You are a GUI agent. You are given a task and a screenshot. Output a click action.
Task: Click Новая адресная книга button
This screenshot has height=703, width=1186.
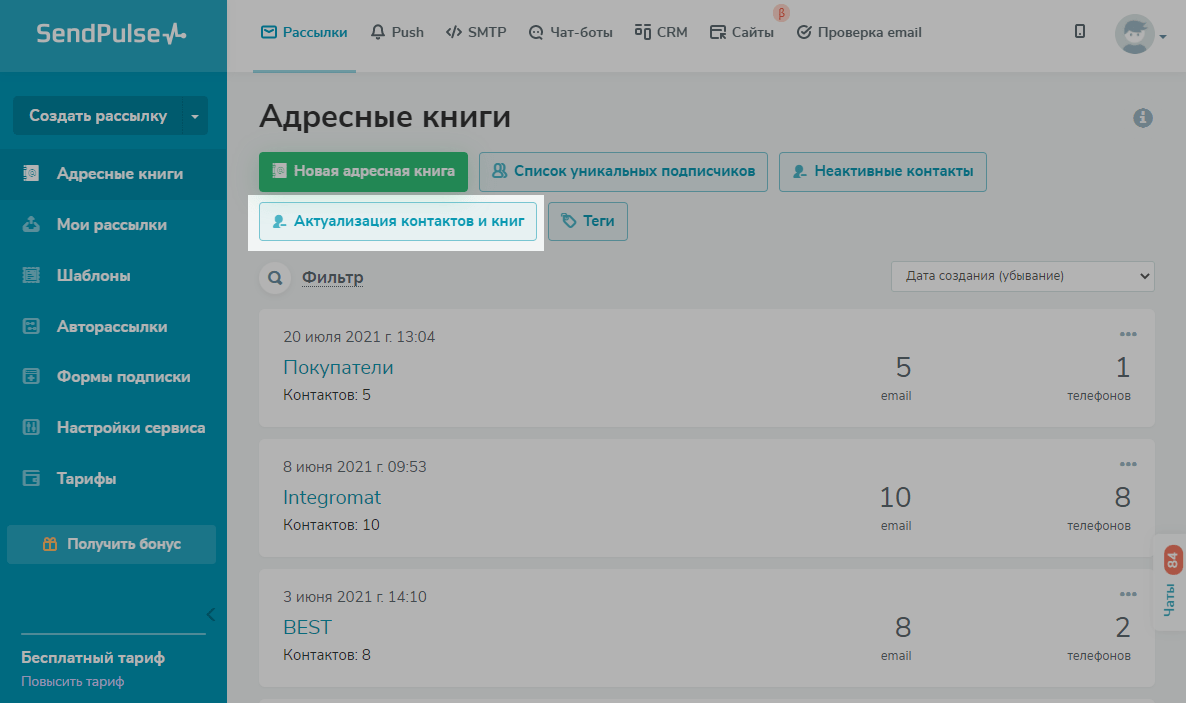click(363, 171)
